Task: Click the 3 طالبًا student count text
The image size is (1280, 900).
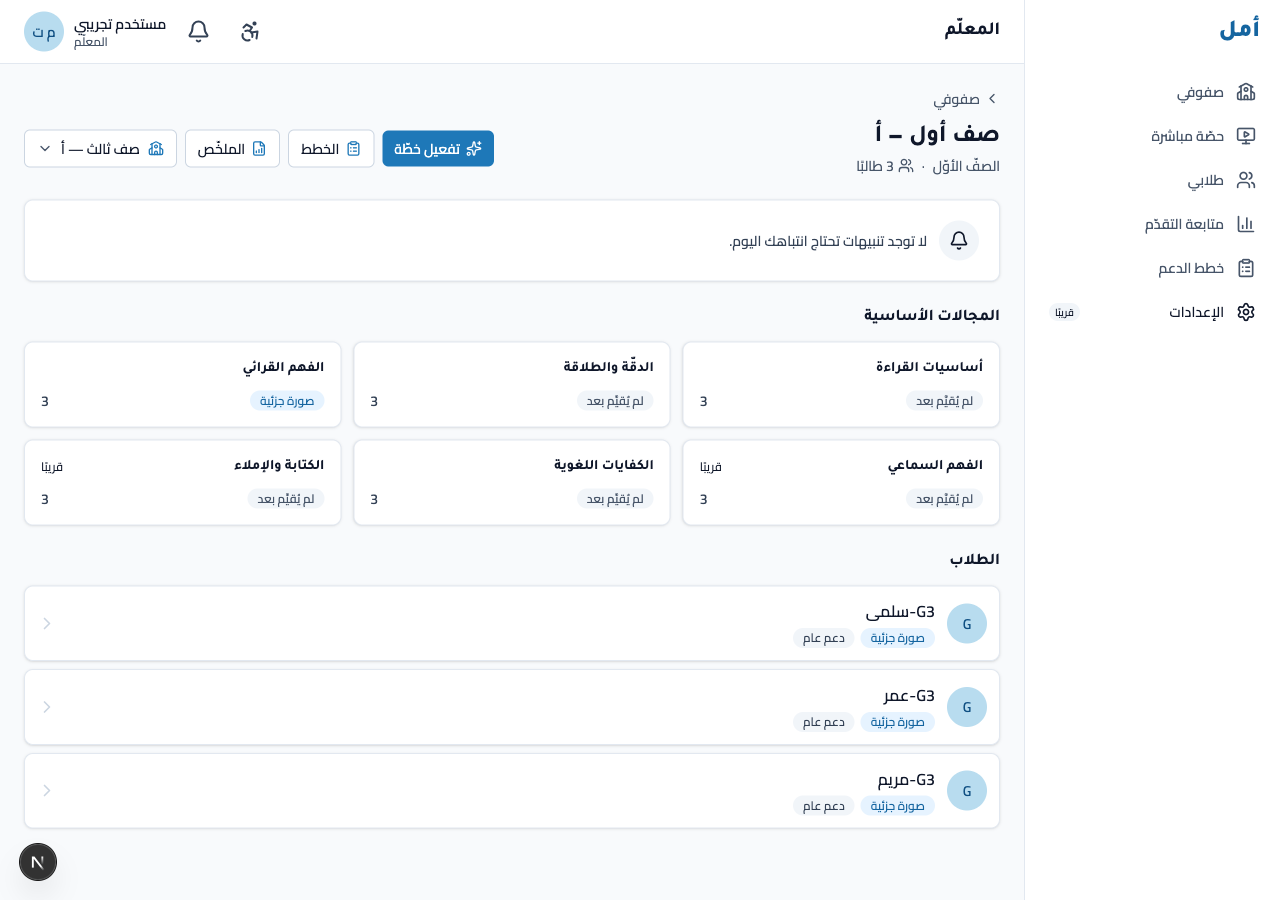Action: click(884, 166)
